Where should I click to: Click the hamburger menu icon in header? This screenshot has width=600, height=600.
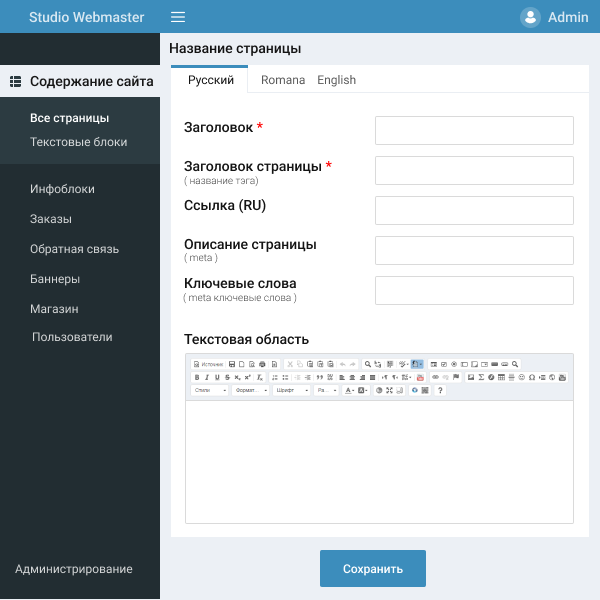click(178, 17)
